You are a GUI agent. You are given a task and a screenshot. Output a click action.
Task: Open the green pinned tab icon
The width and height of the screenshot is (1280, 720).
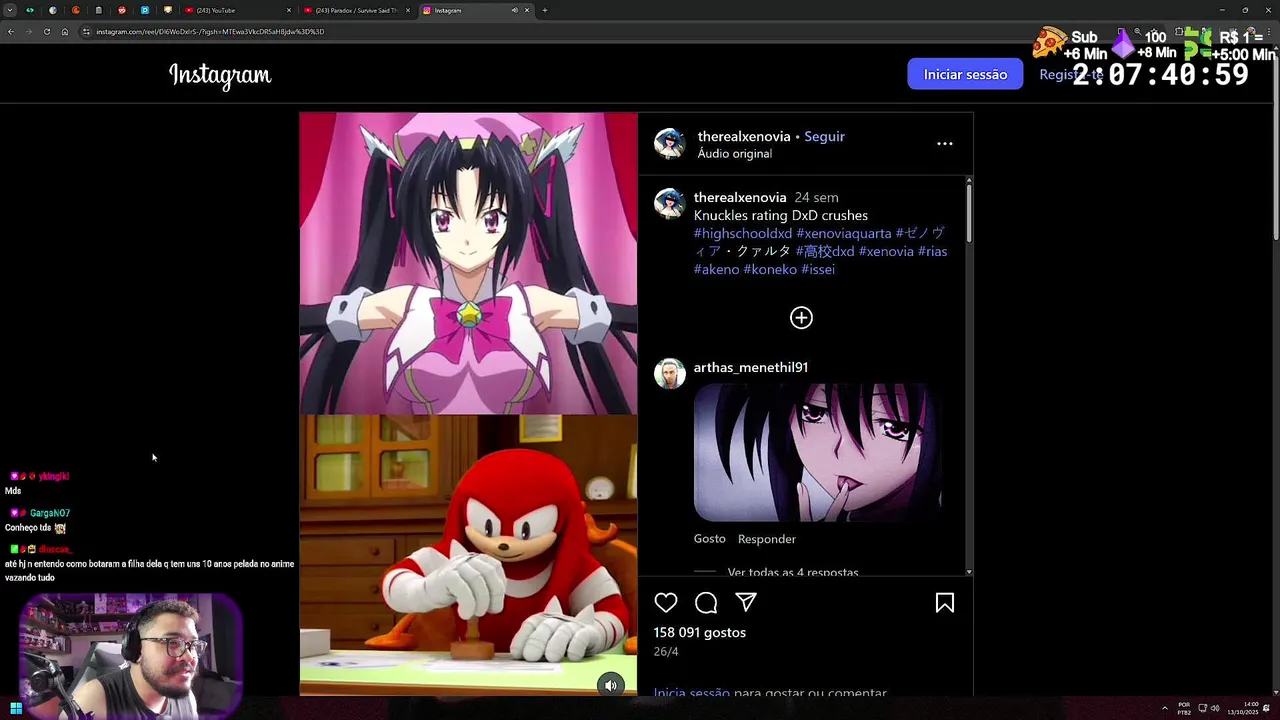coord(29,10)
